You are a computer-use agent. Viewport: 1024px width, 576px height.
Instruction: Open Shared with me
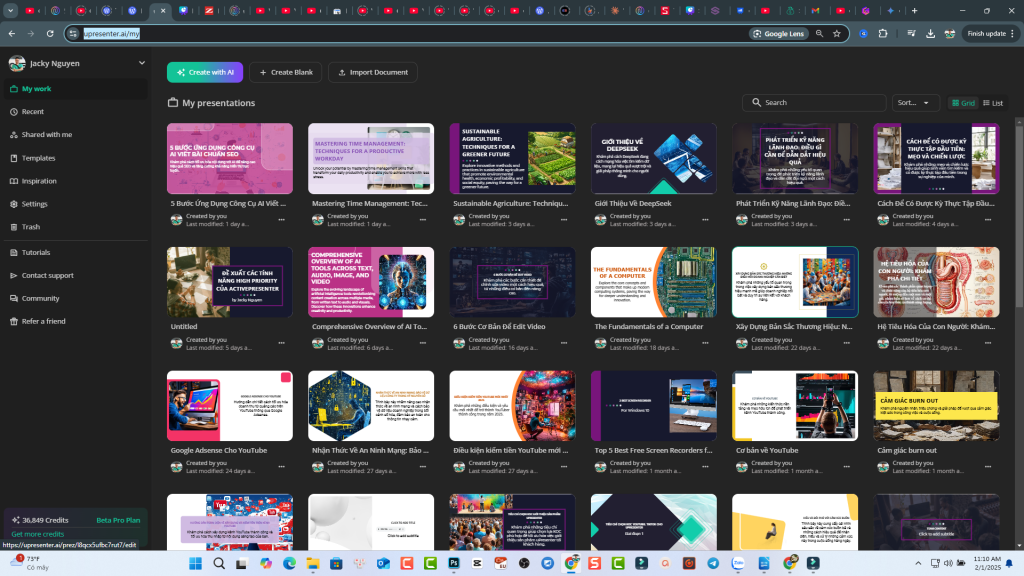(47, 134)
